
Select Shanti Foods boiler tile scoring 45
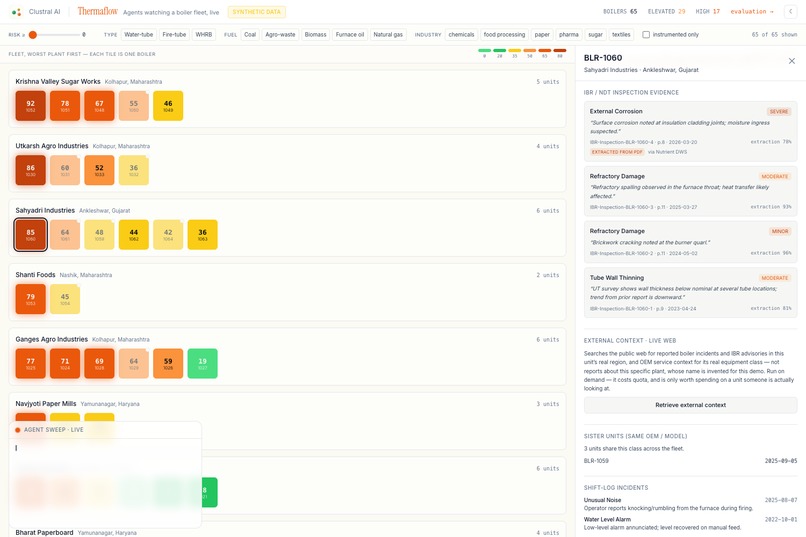coord(65,299)
